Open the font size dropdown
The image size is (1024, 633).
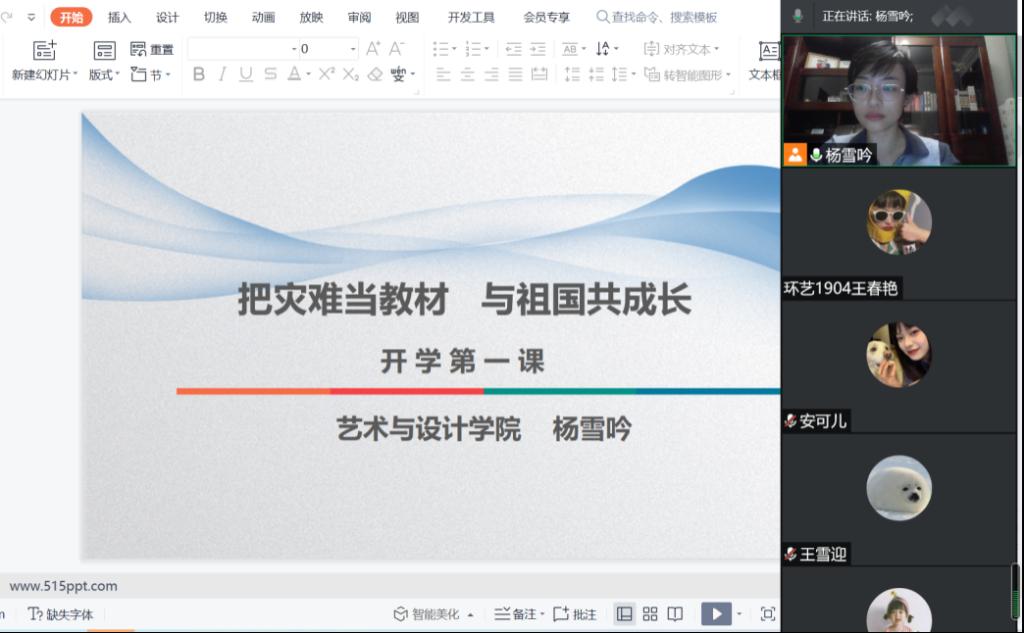click(x=353, y=49)
